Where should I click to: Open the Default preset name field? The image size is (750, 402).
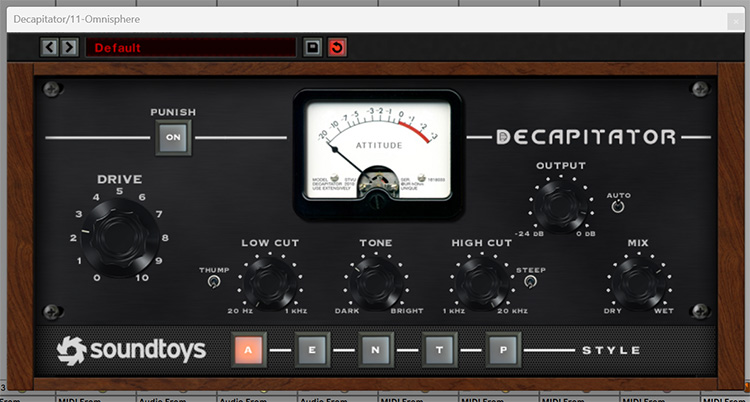pyautogui.click(x=191, y=47)
